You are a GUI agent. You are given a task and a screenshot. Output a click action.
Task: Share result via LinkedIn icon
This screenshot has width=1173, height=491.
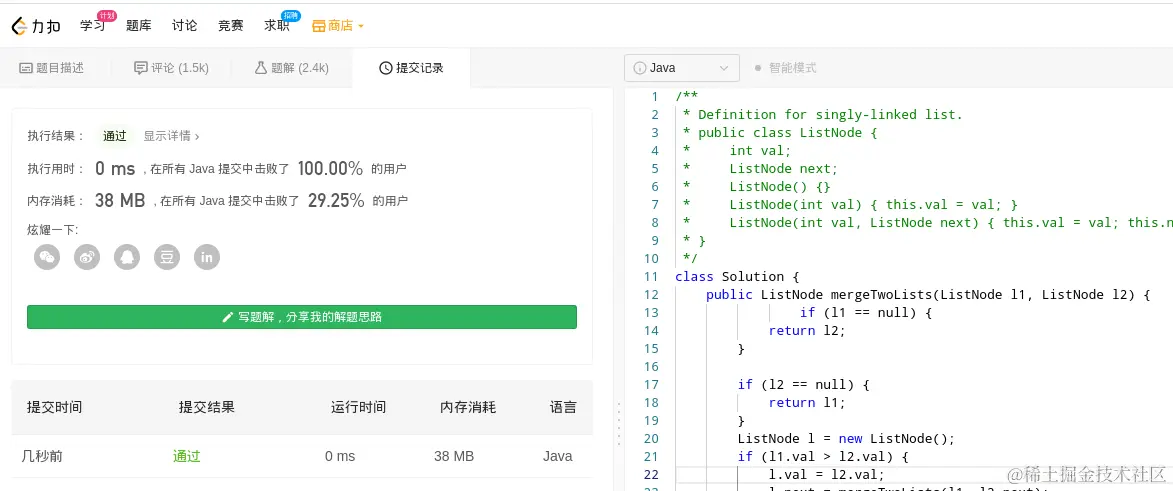click(207, 257)
